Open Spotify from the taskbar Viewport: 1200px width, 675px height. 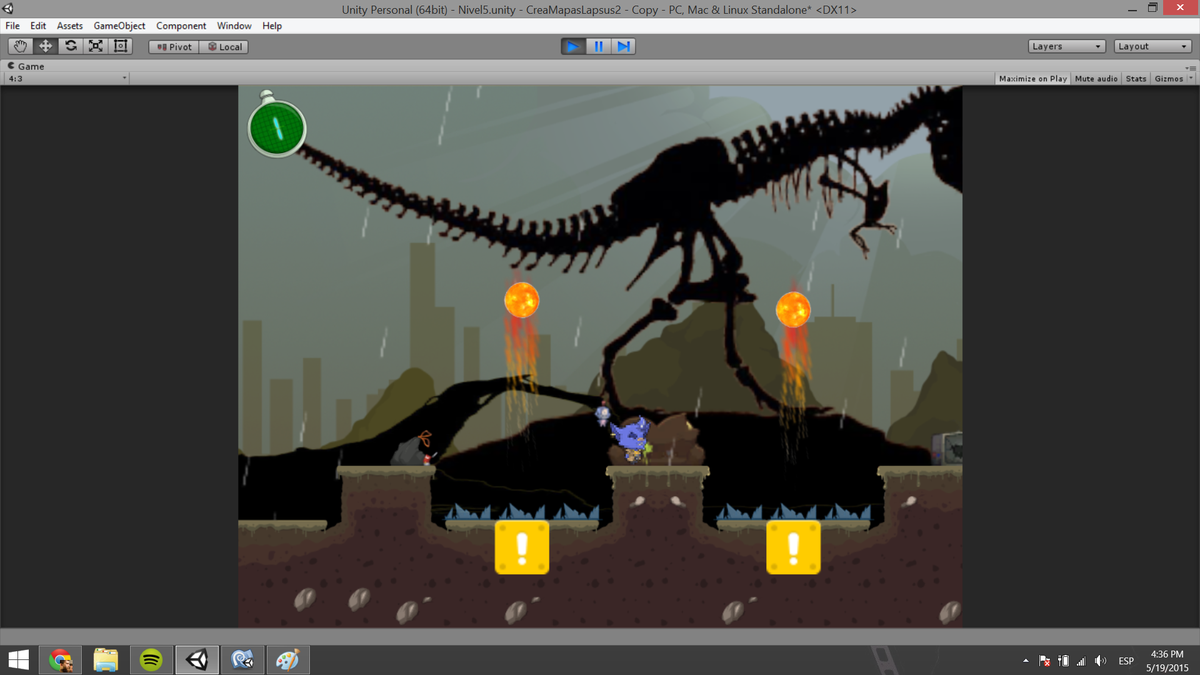click(151, 660)
